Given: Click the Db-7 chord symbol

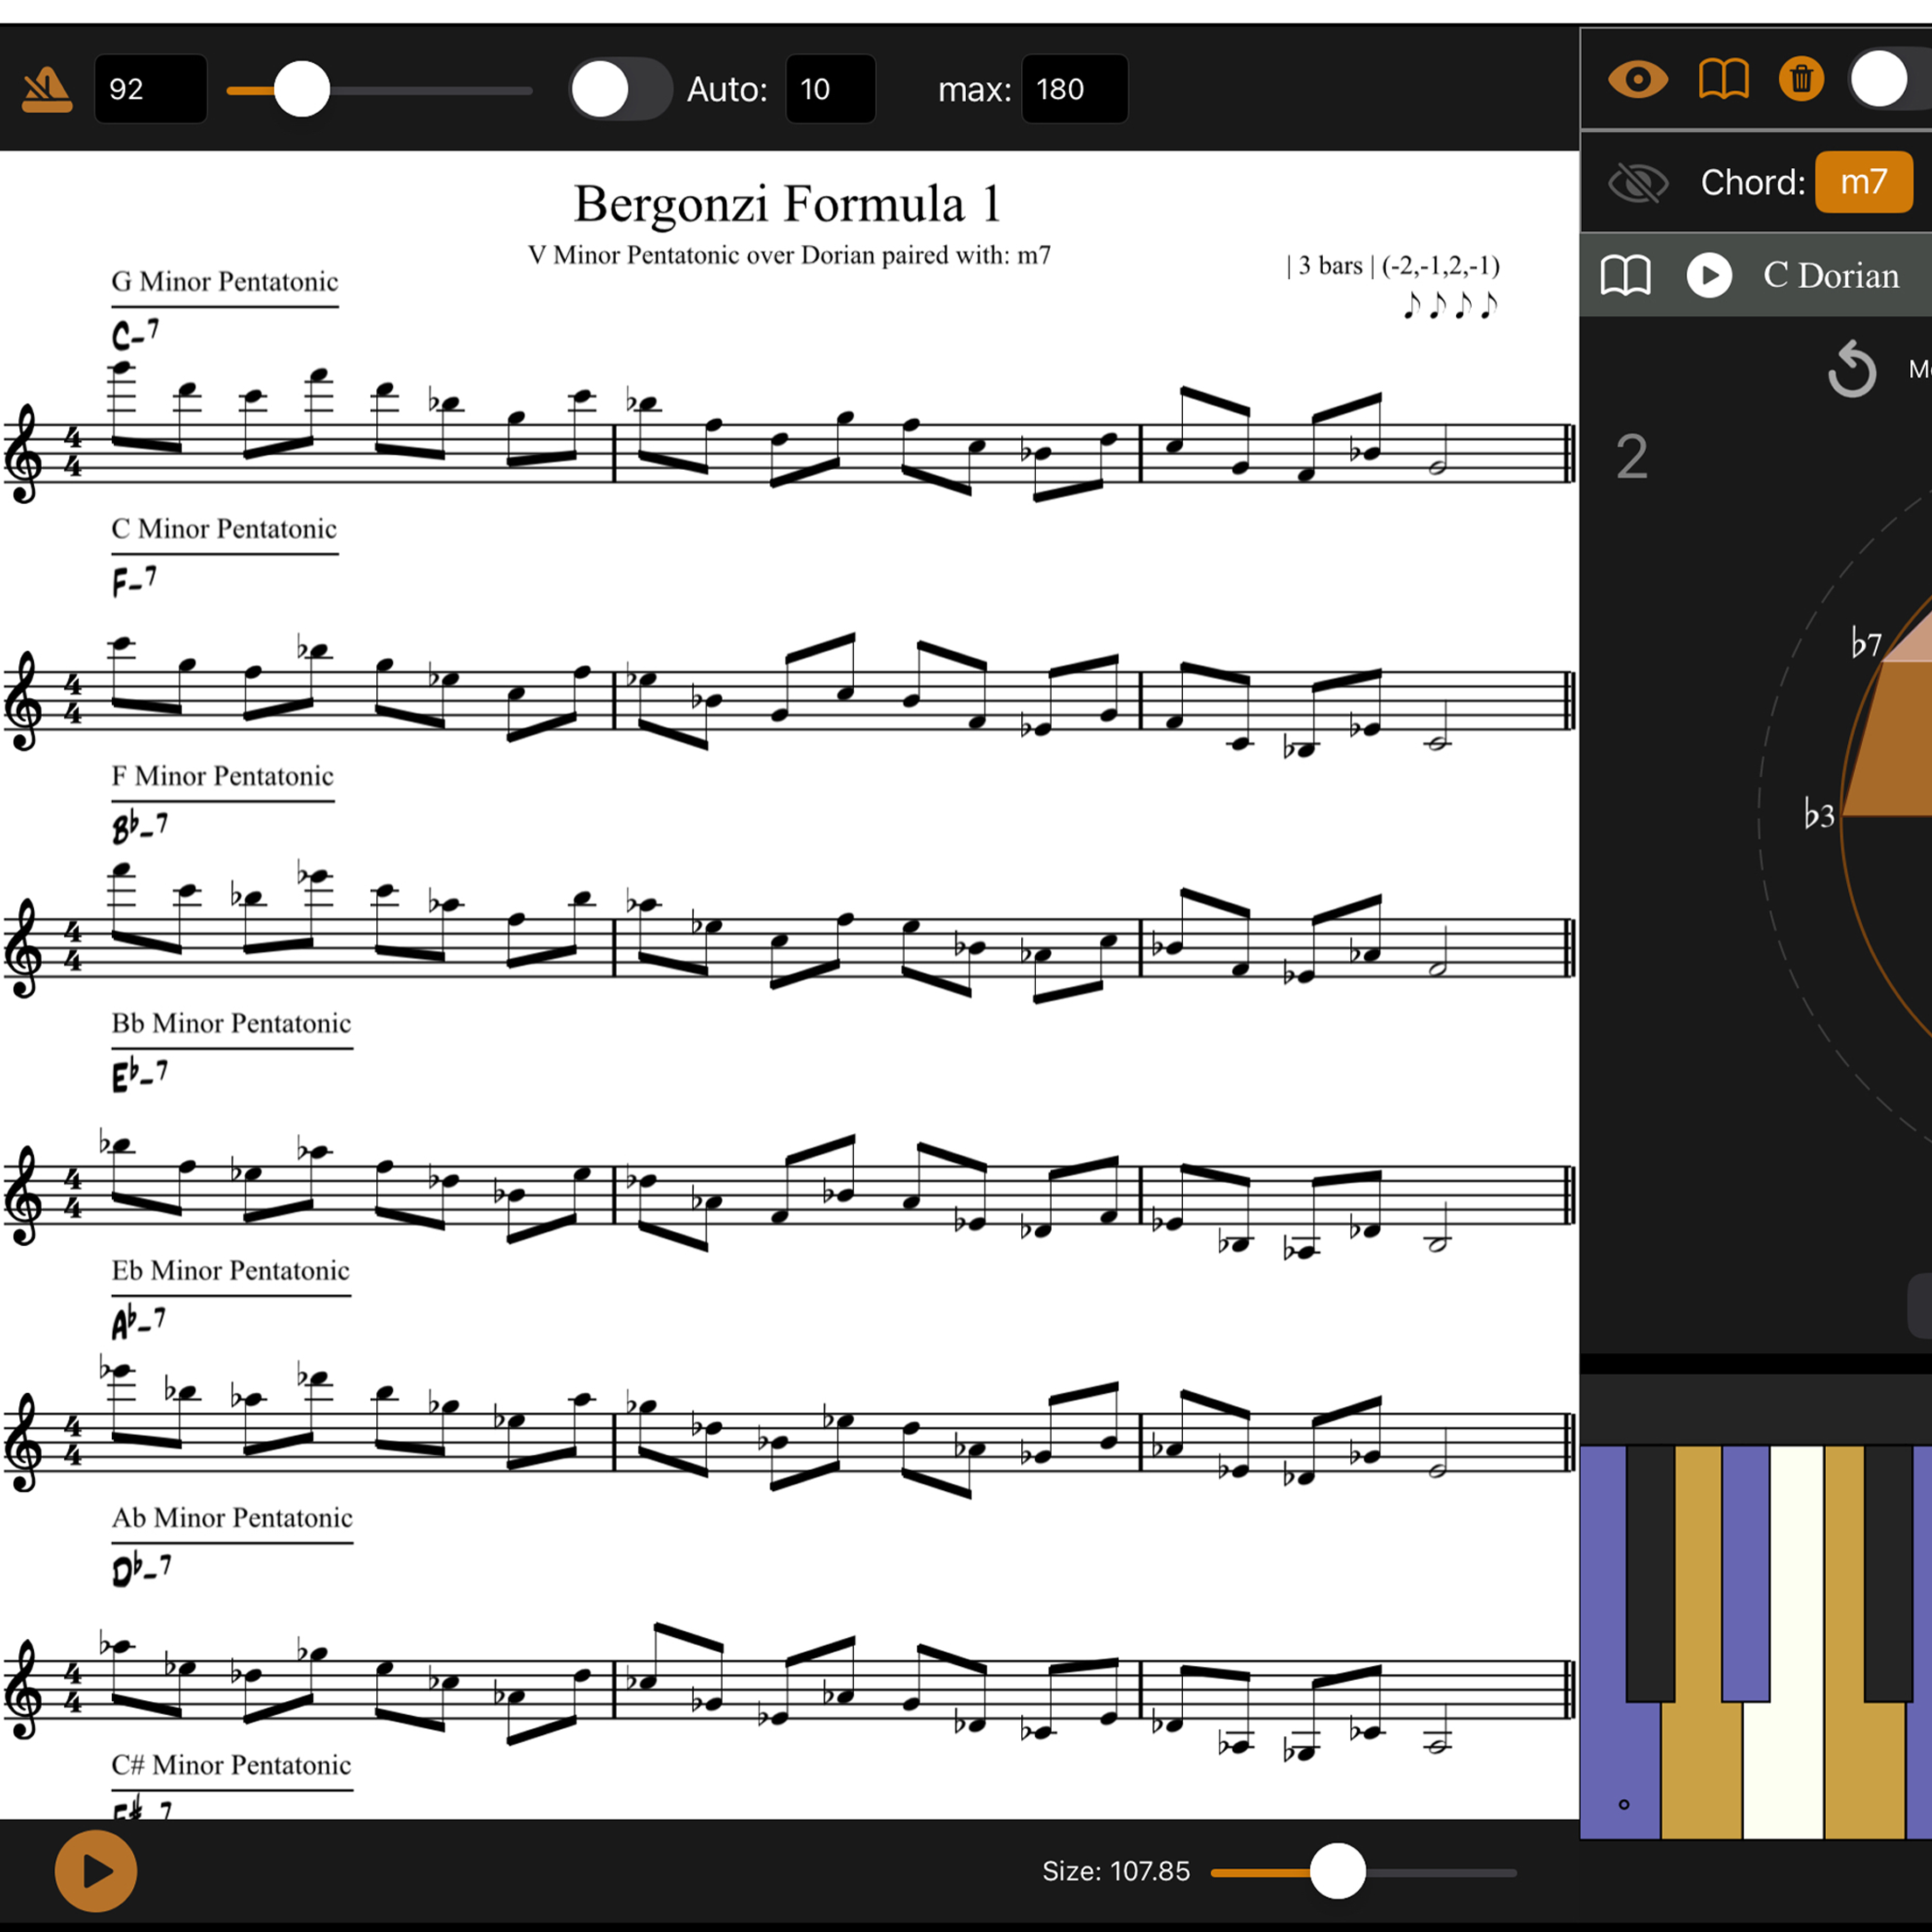Looking at the screenshot, I should tap(141, 1569).
